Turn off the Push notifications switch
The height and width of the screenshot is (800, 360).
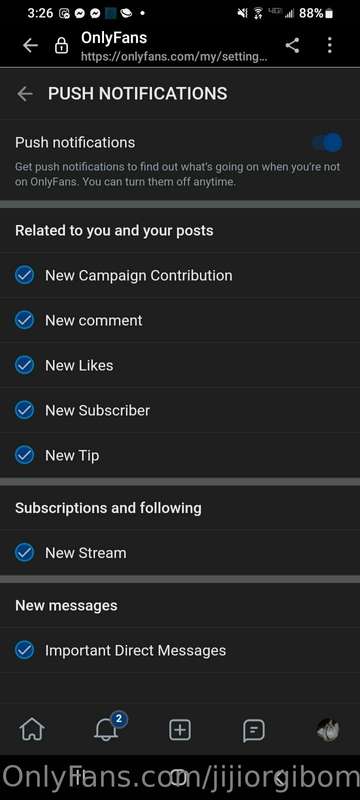click(x=328, y=142)
